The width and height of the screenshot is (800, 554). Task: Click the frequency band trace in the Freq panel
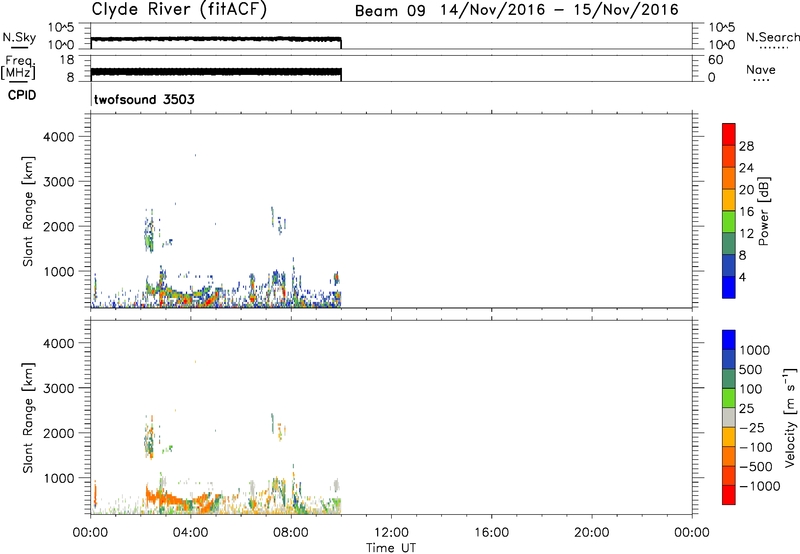[216, 72]
